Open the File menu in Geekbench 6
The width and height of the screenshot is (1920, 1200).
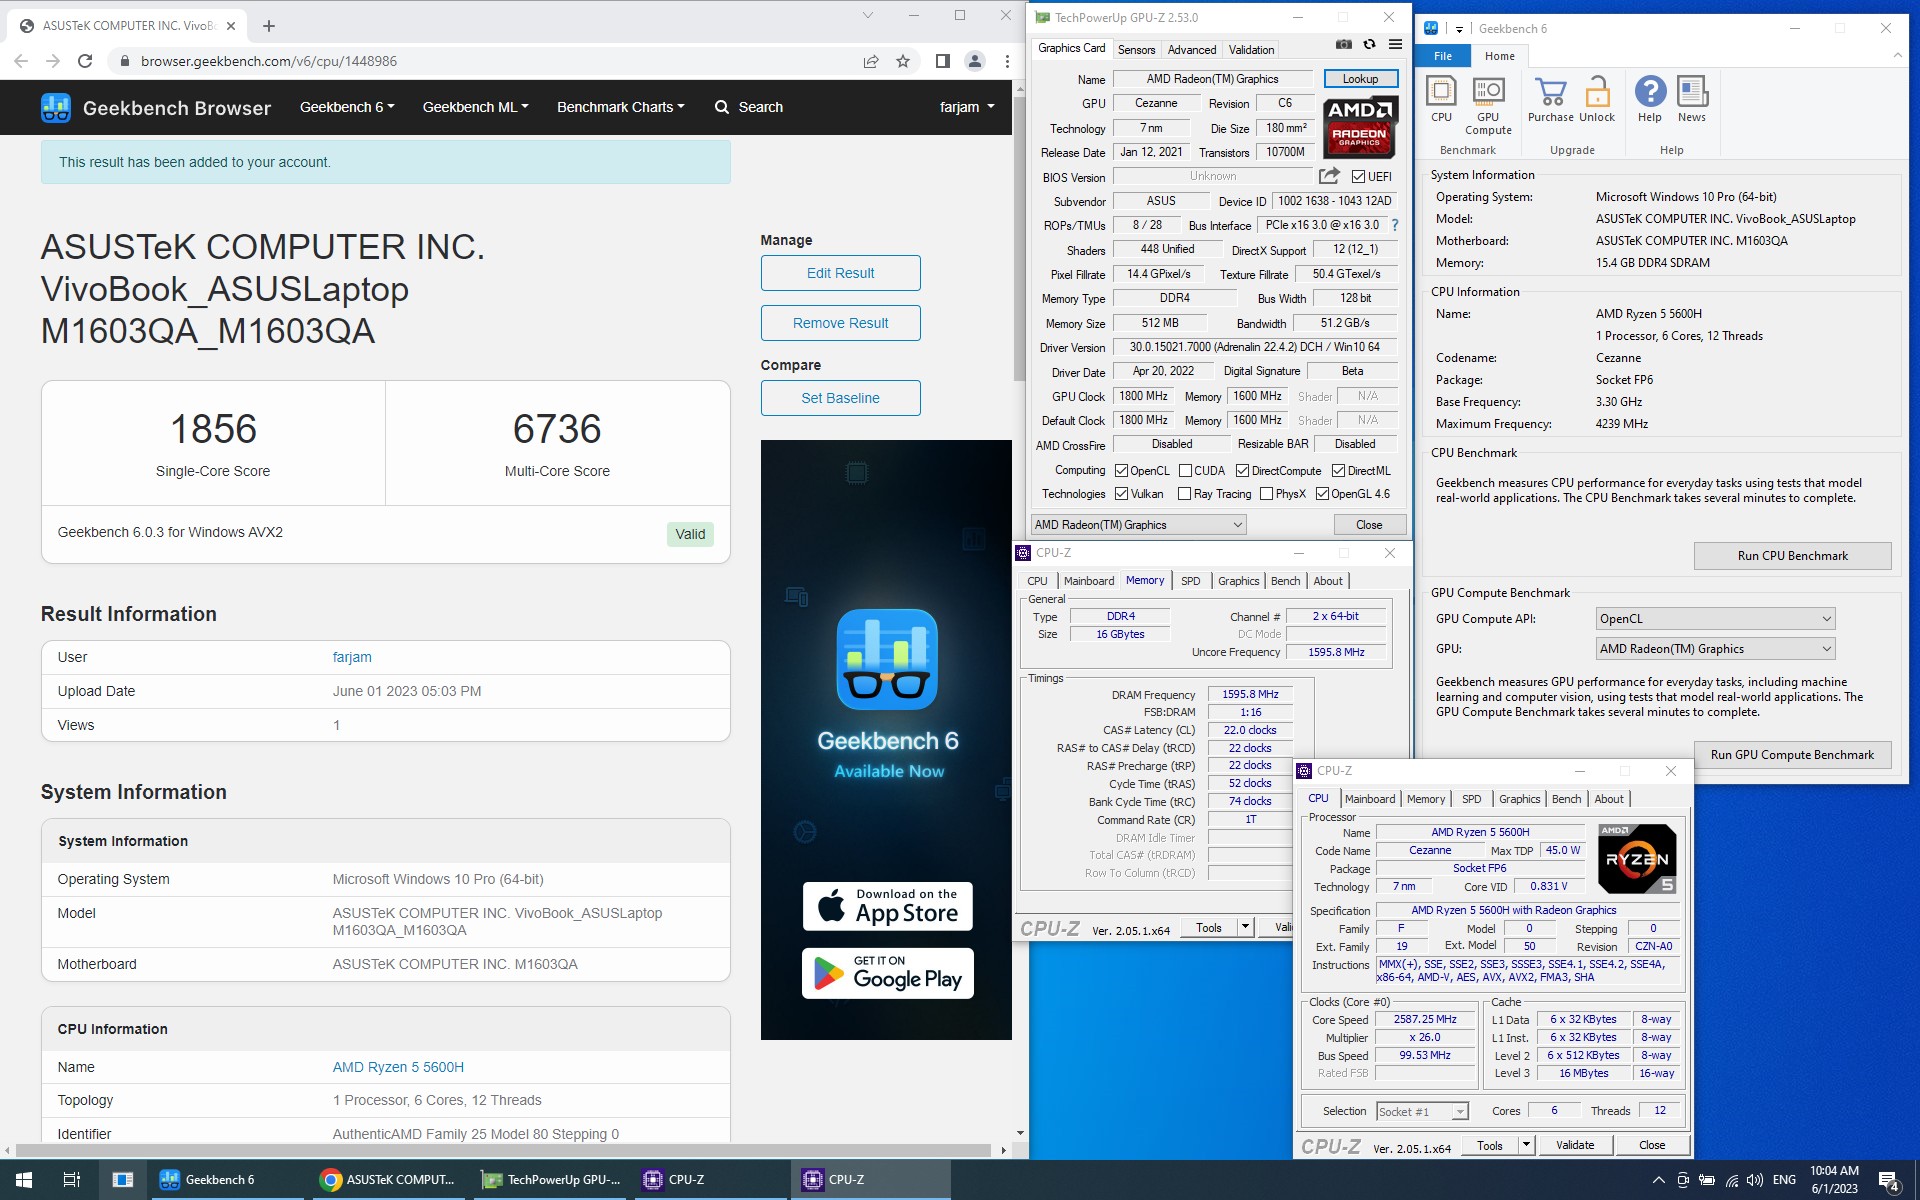pos(1442,56)
